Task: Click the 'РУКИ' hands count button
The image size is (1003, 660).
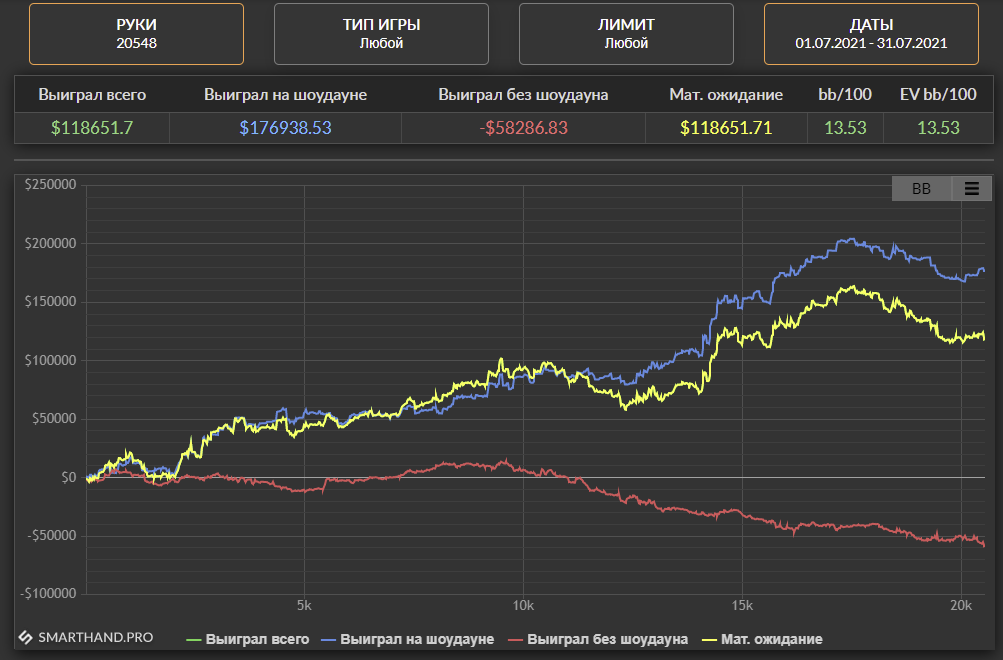Action: (x=136, y=33)
